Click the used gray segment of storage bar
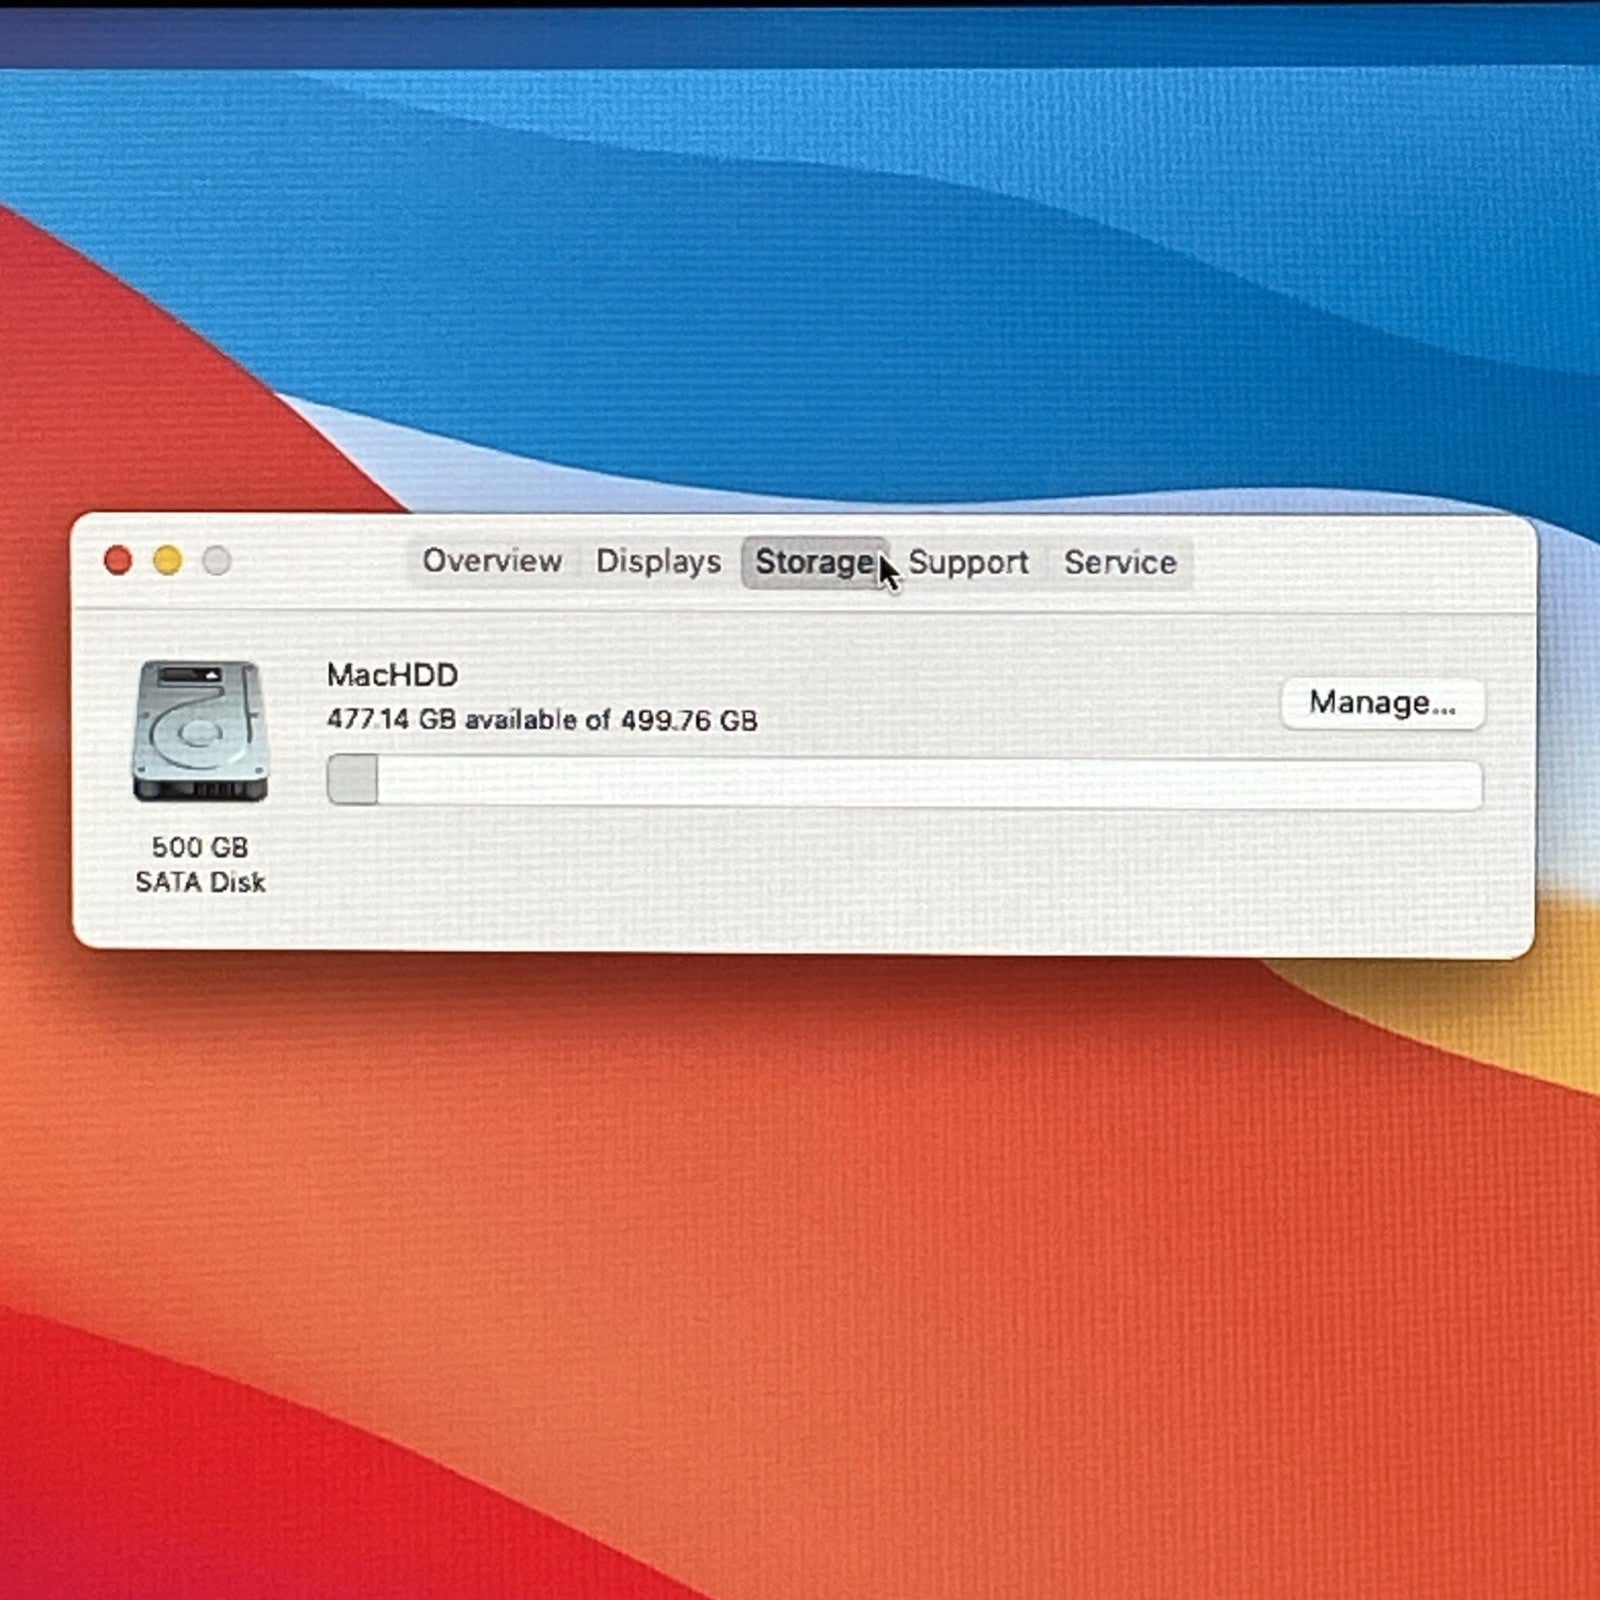 pyautogui.click(x=352, y=780)
